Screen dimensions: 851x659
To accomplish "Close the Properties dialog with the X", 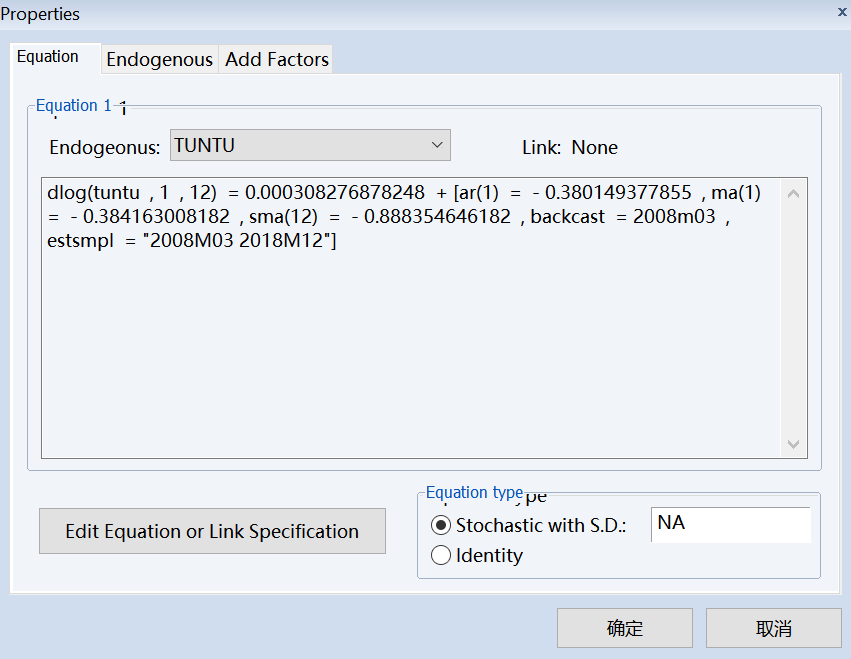I will click(x=841, y=11).
